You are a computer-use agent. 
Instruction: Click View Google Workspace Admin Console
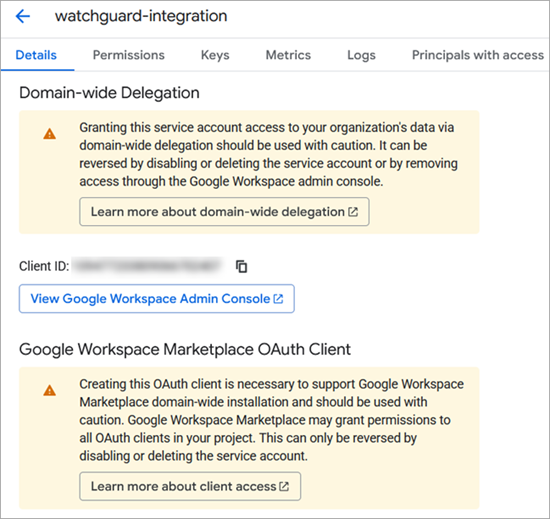[x=157, y=299]
